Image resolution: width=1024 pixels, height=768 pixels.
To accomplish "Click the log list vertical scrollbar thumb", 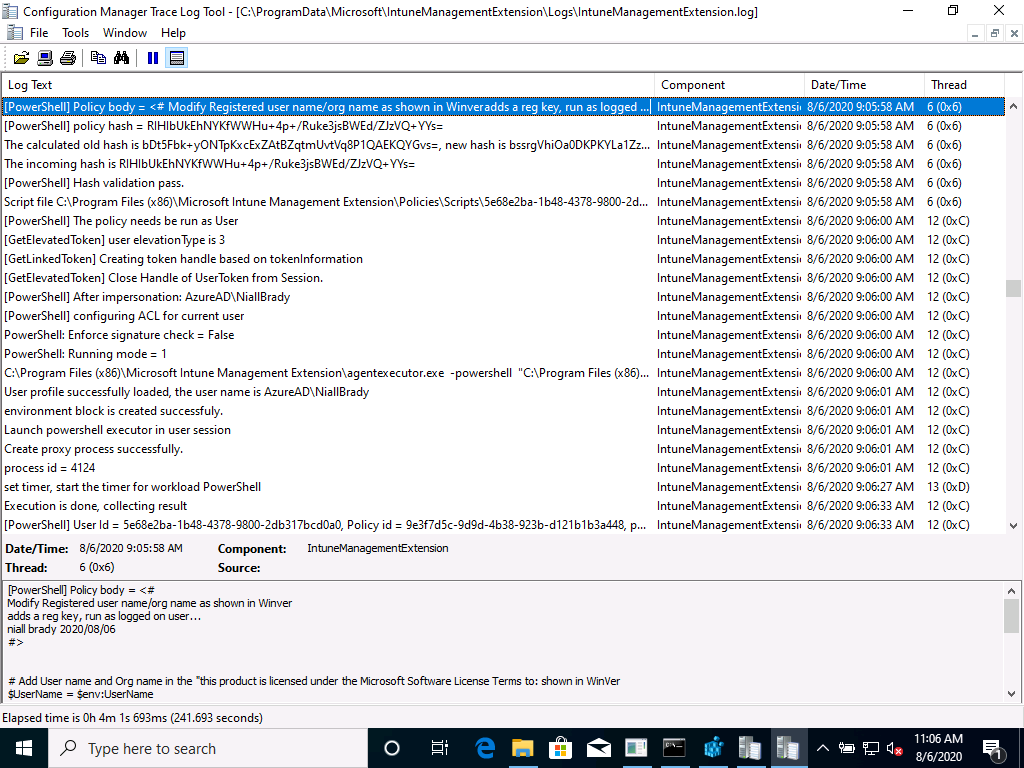I will (1014, 288).
